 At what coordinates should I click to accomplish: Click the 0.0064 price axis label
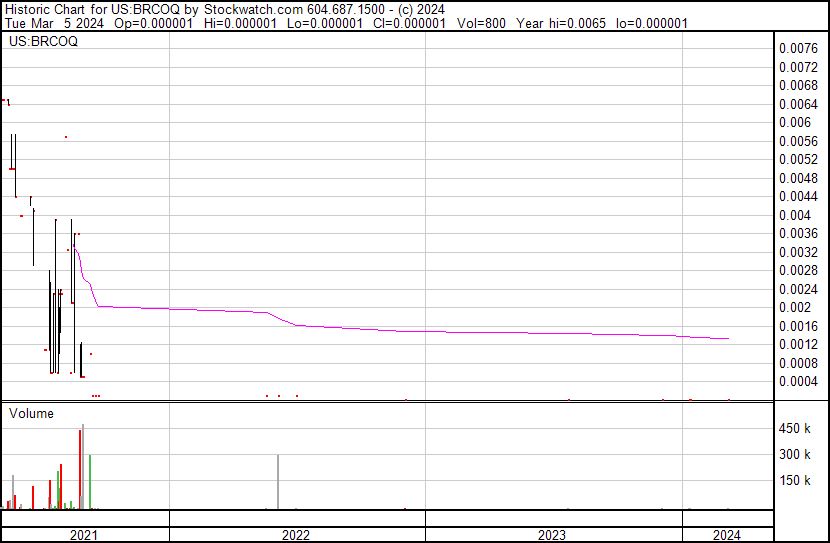(x=799, y=104)
